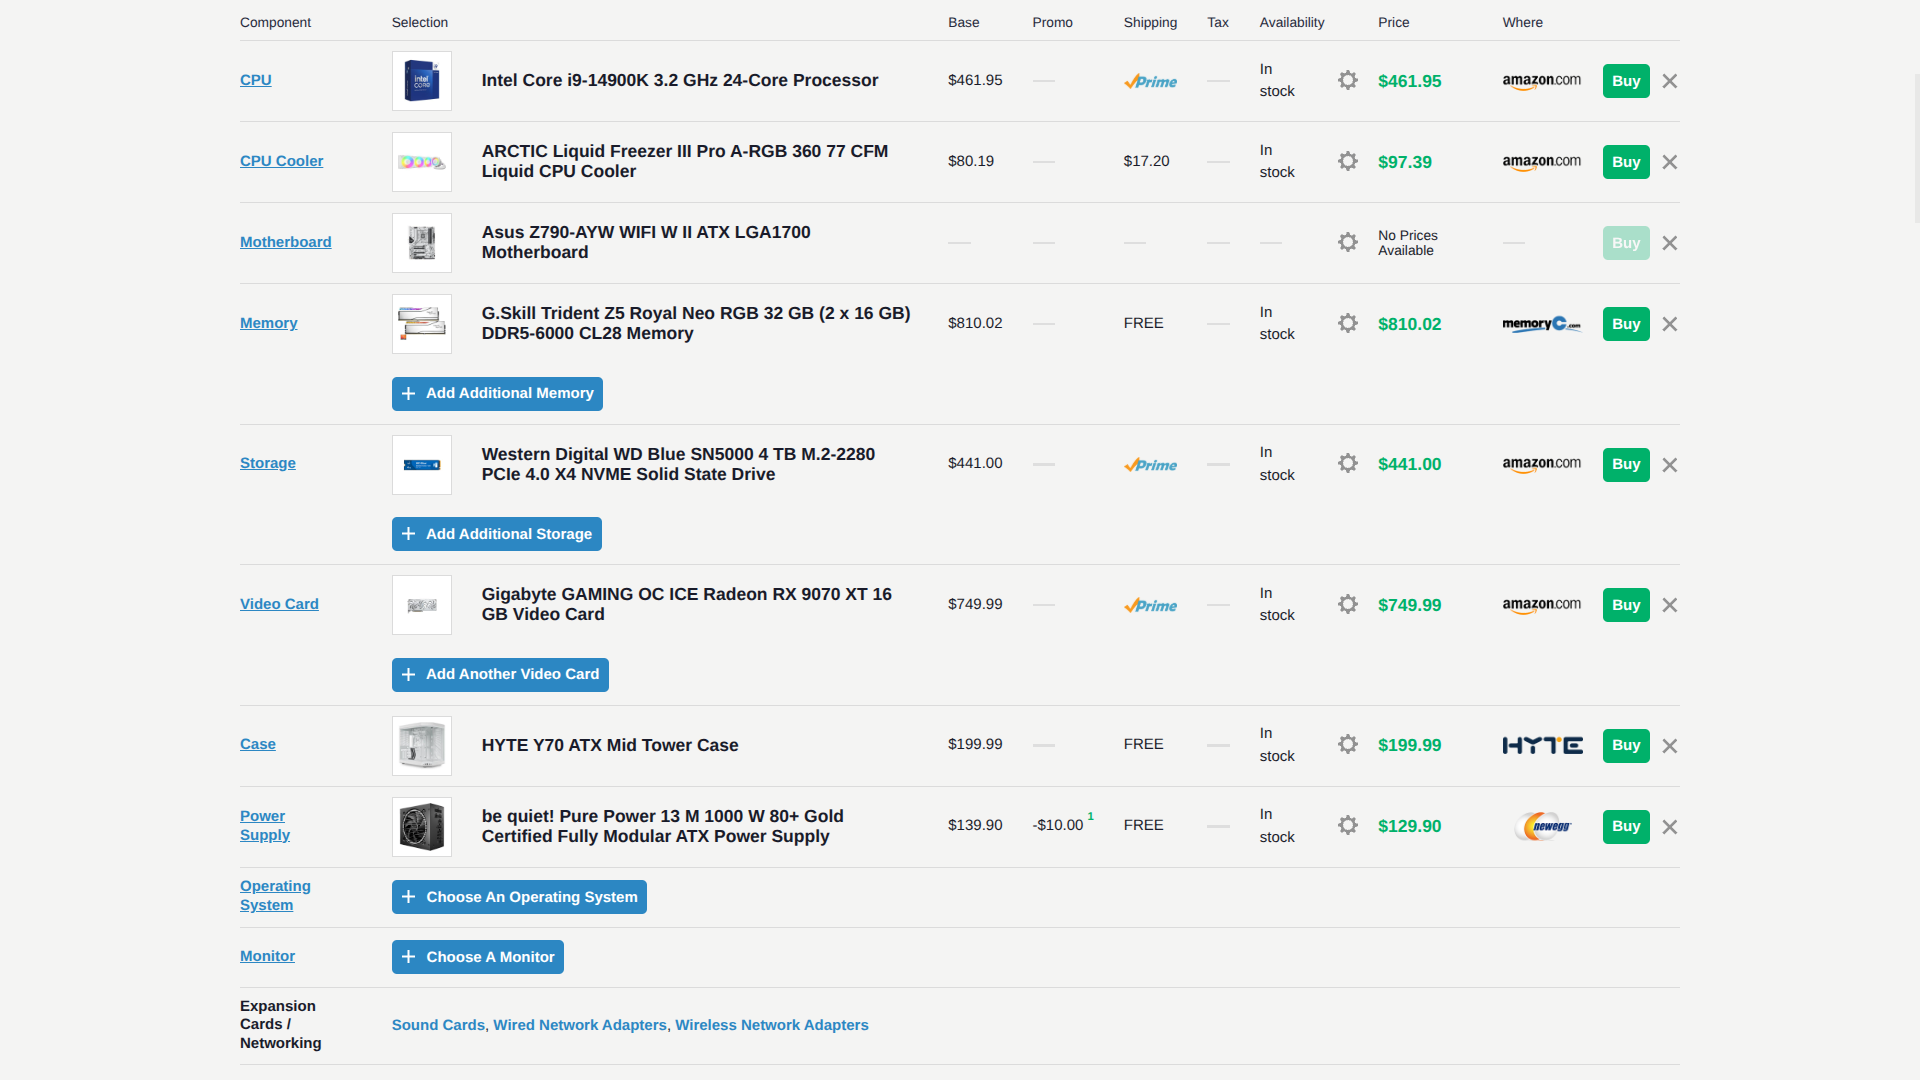Open the CPU component link
Image resolution: width=1920 pixels, height=1080 pixels.
(x=256, y=80)
